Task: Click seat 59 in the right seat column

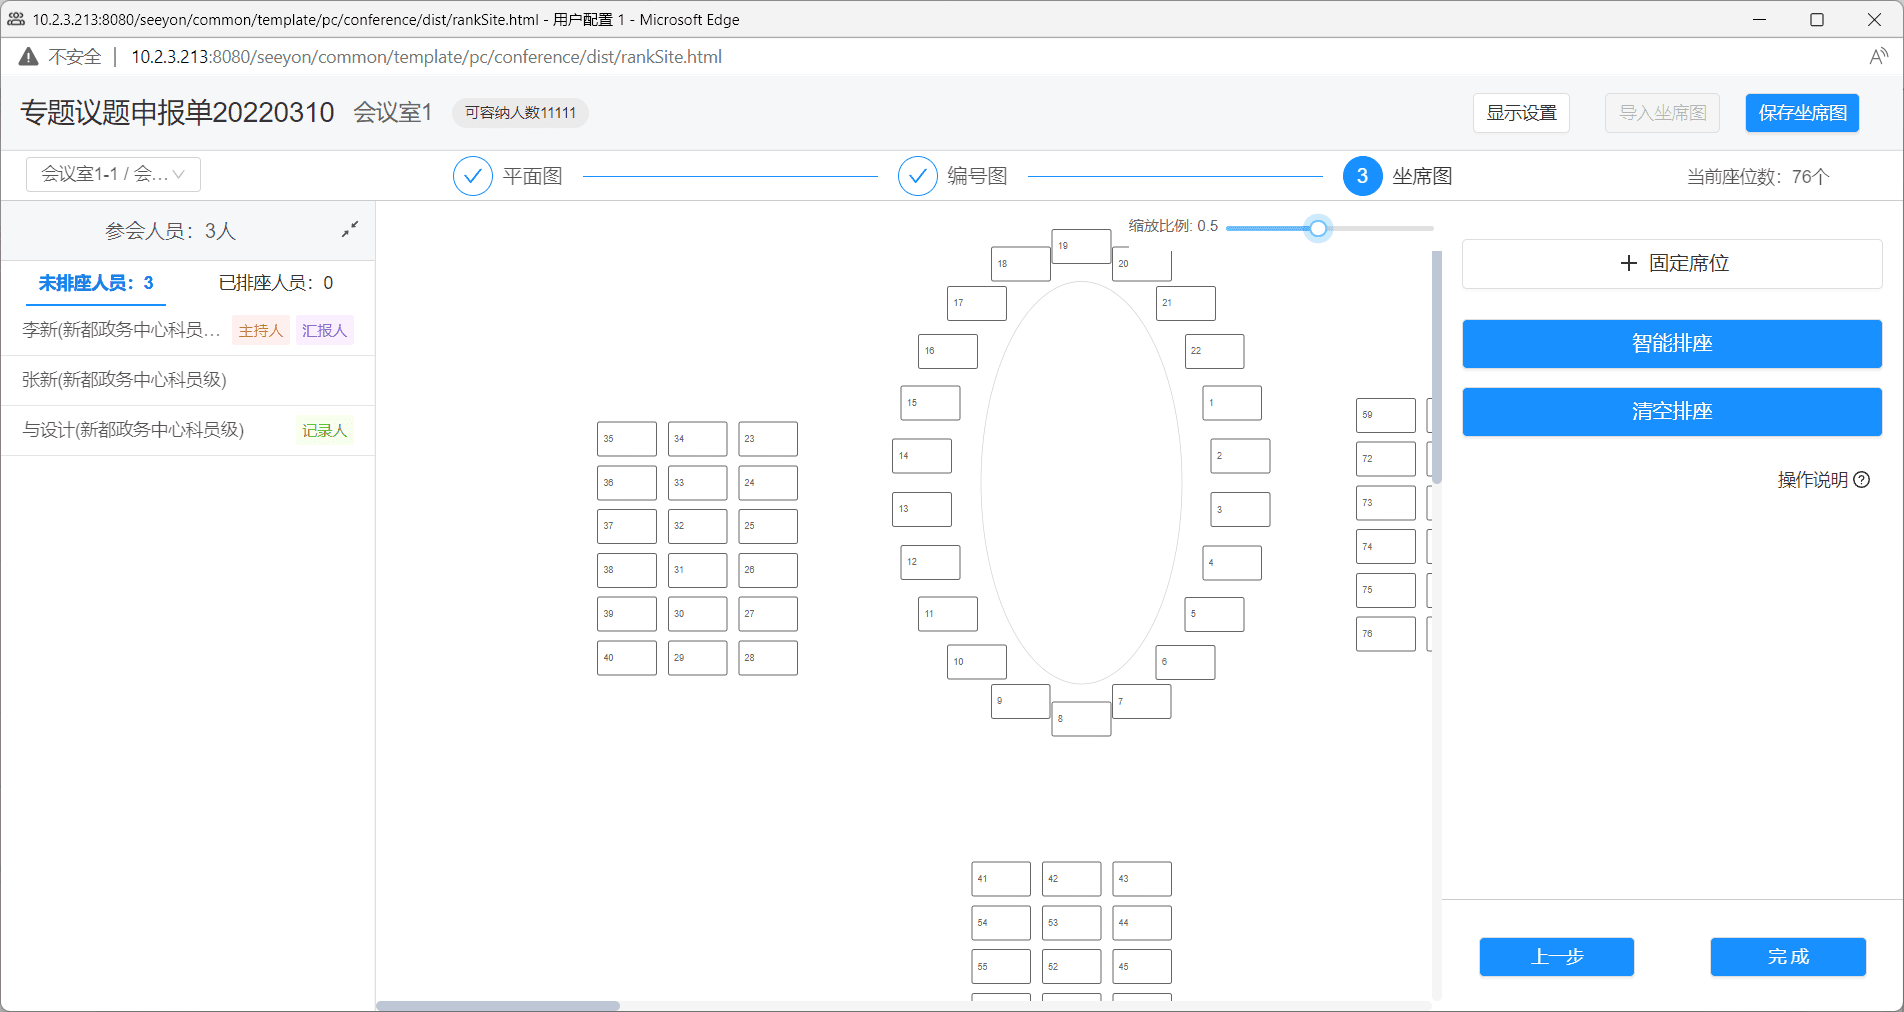Action: 1386,415
